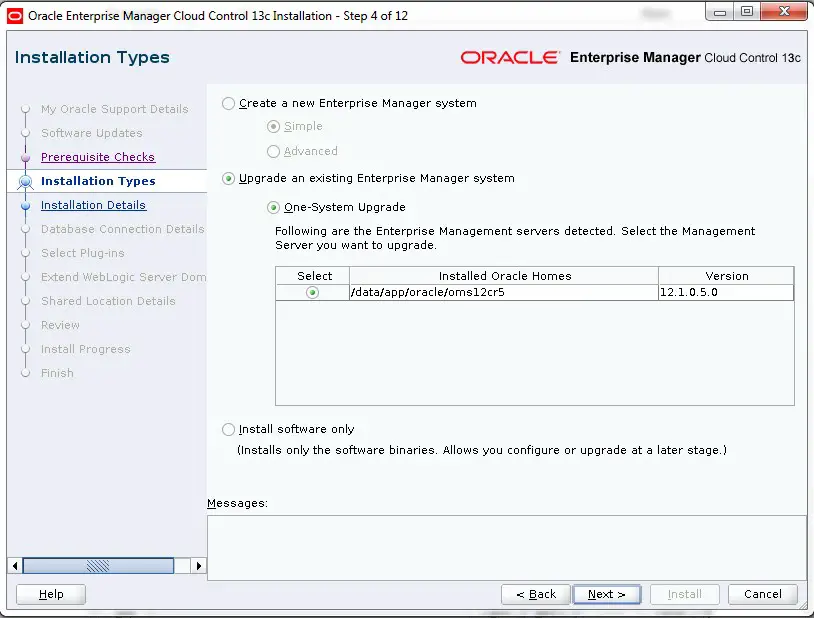Click the Installation Types current step marker icon
The image size is (814, 618).
pos(25,182)
